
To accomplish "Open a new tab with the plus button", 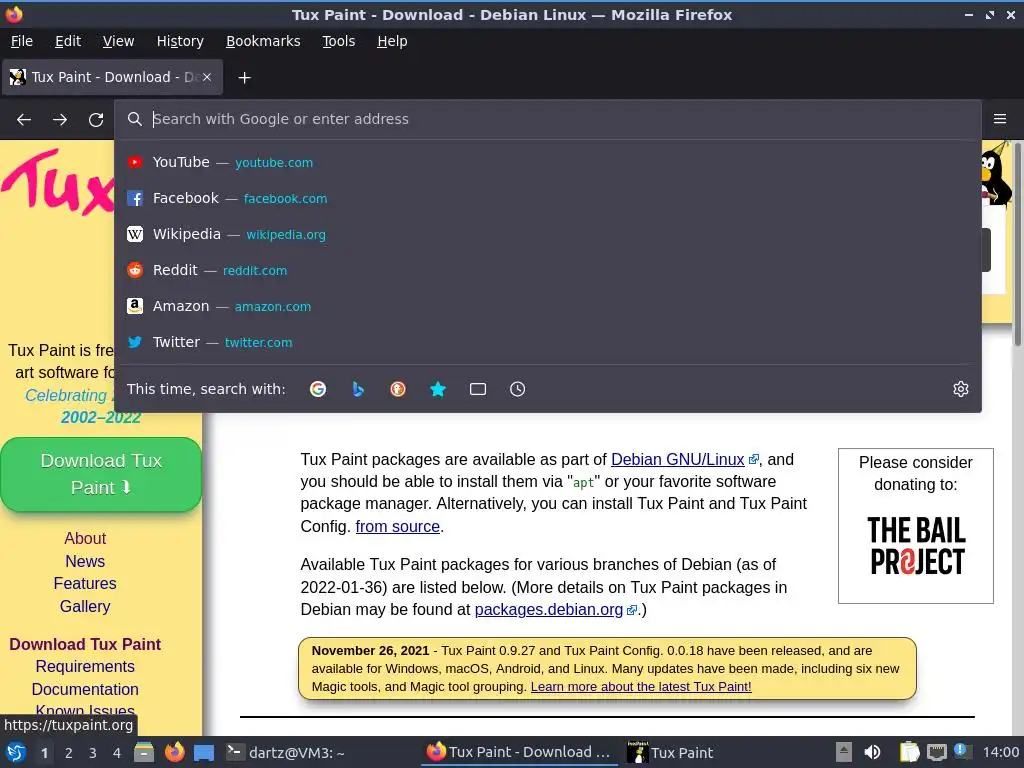I will pos(244,78).
